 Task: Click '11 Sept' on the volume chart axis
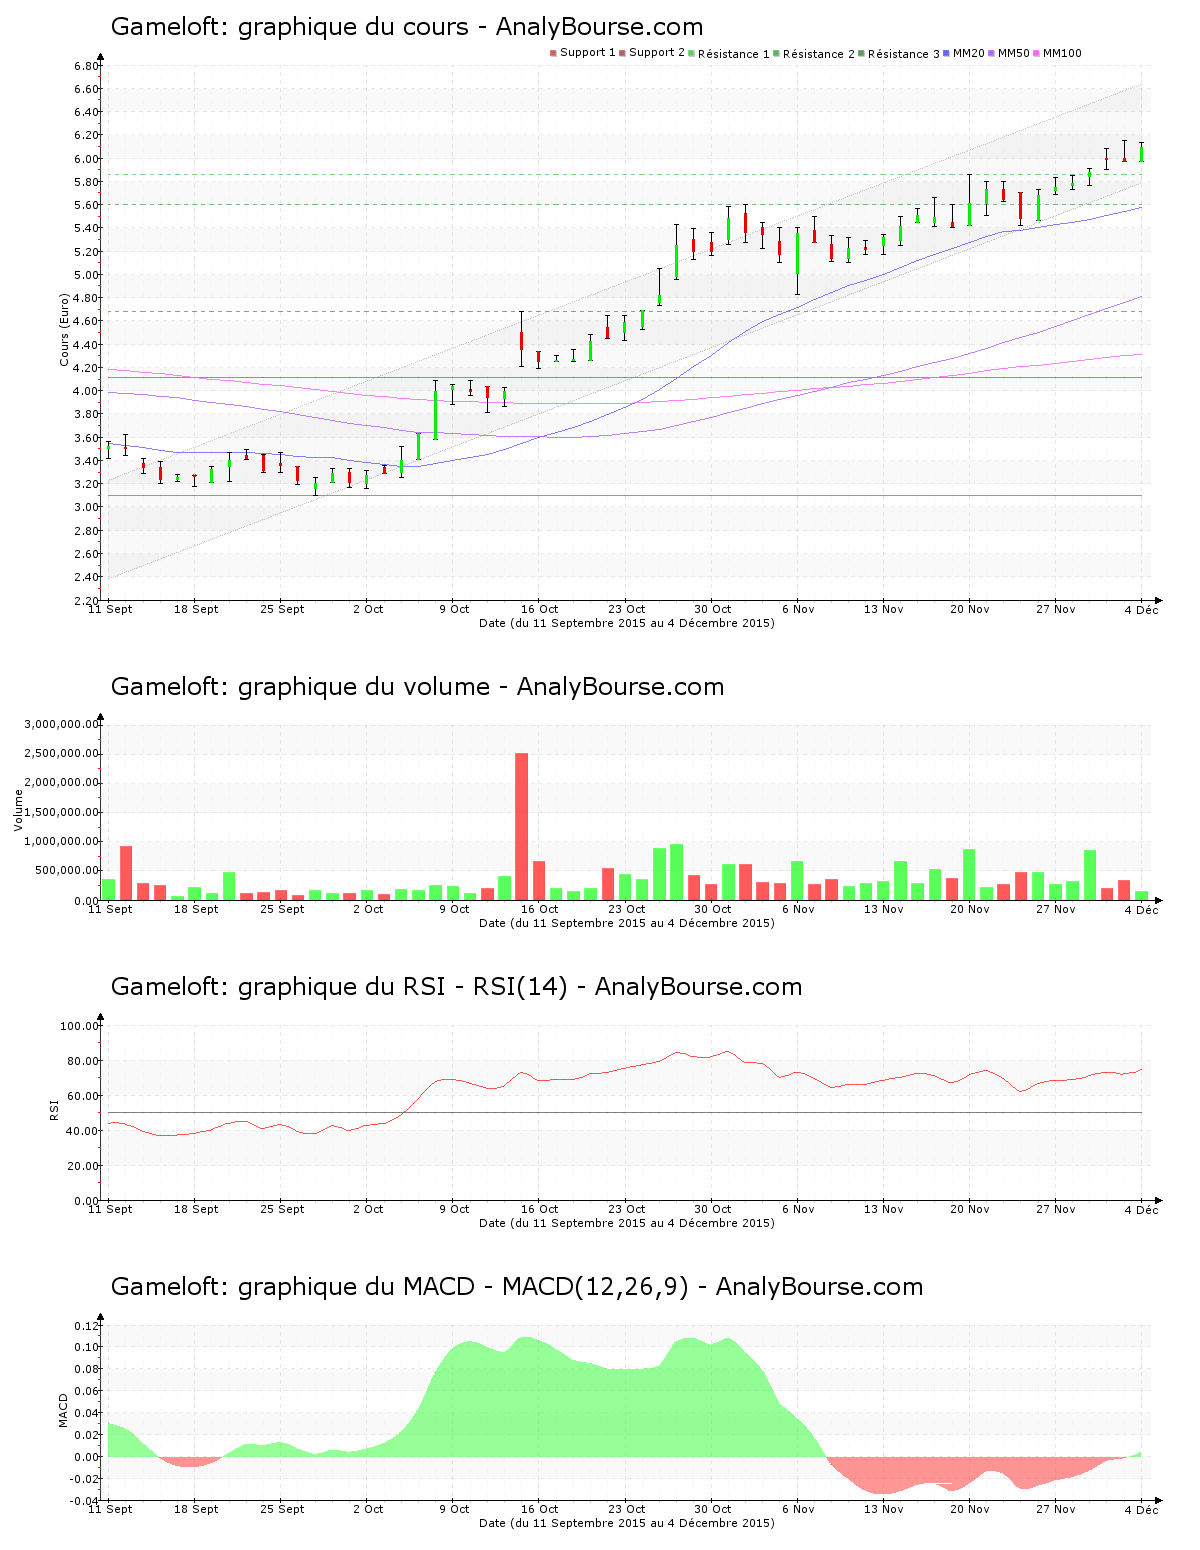(110, 909)
